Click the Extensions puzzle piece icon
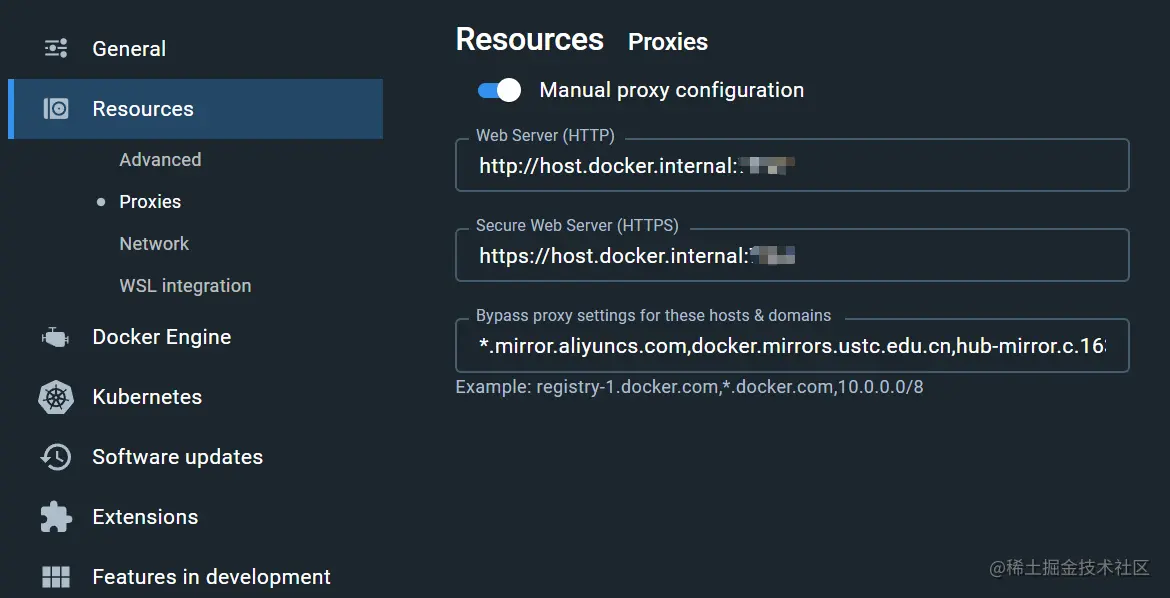The height and width of the screenshot is (598, 1170). (x=56, y=517)
